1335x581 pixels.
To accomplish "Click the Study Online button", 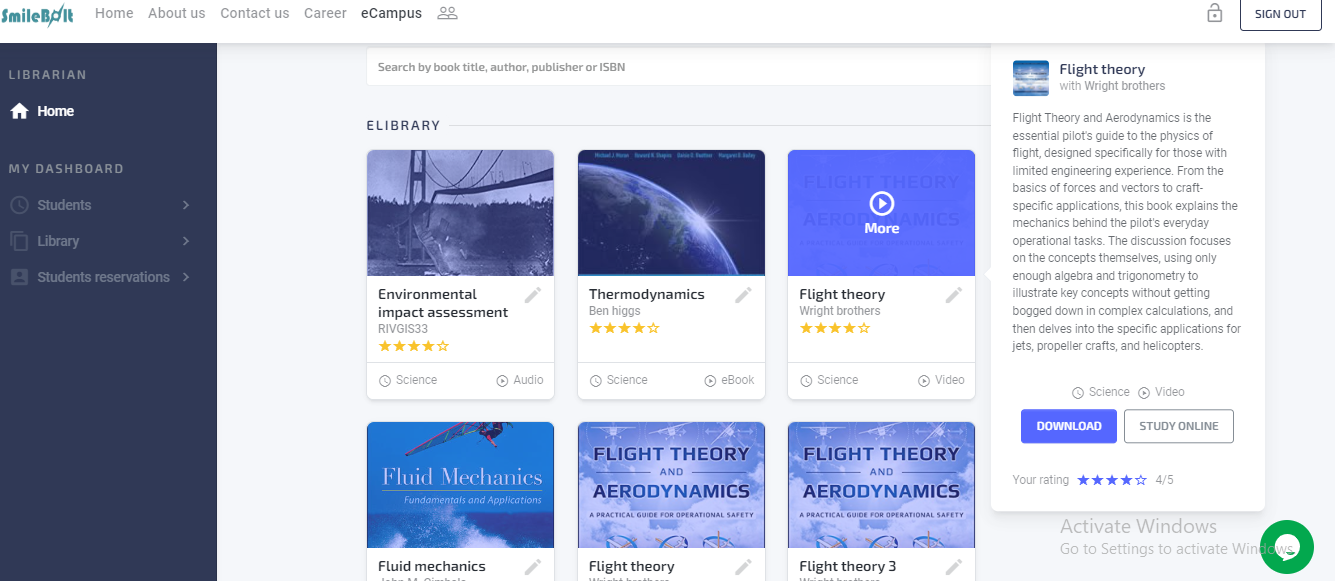I will point(1178,426).
